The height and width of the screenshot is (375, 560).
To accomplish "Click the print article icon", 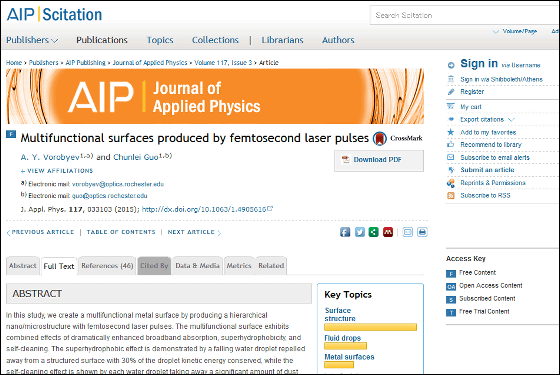I will [x=422, y=232].
